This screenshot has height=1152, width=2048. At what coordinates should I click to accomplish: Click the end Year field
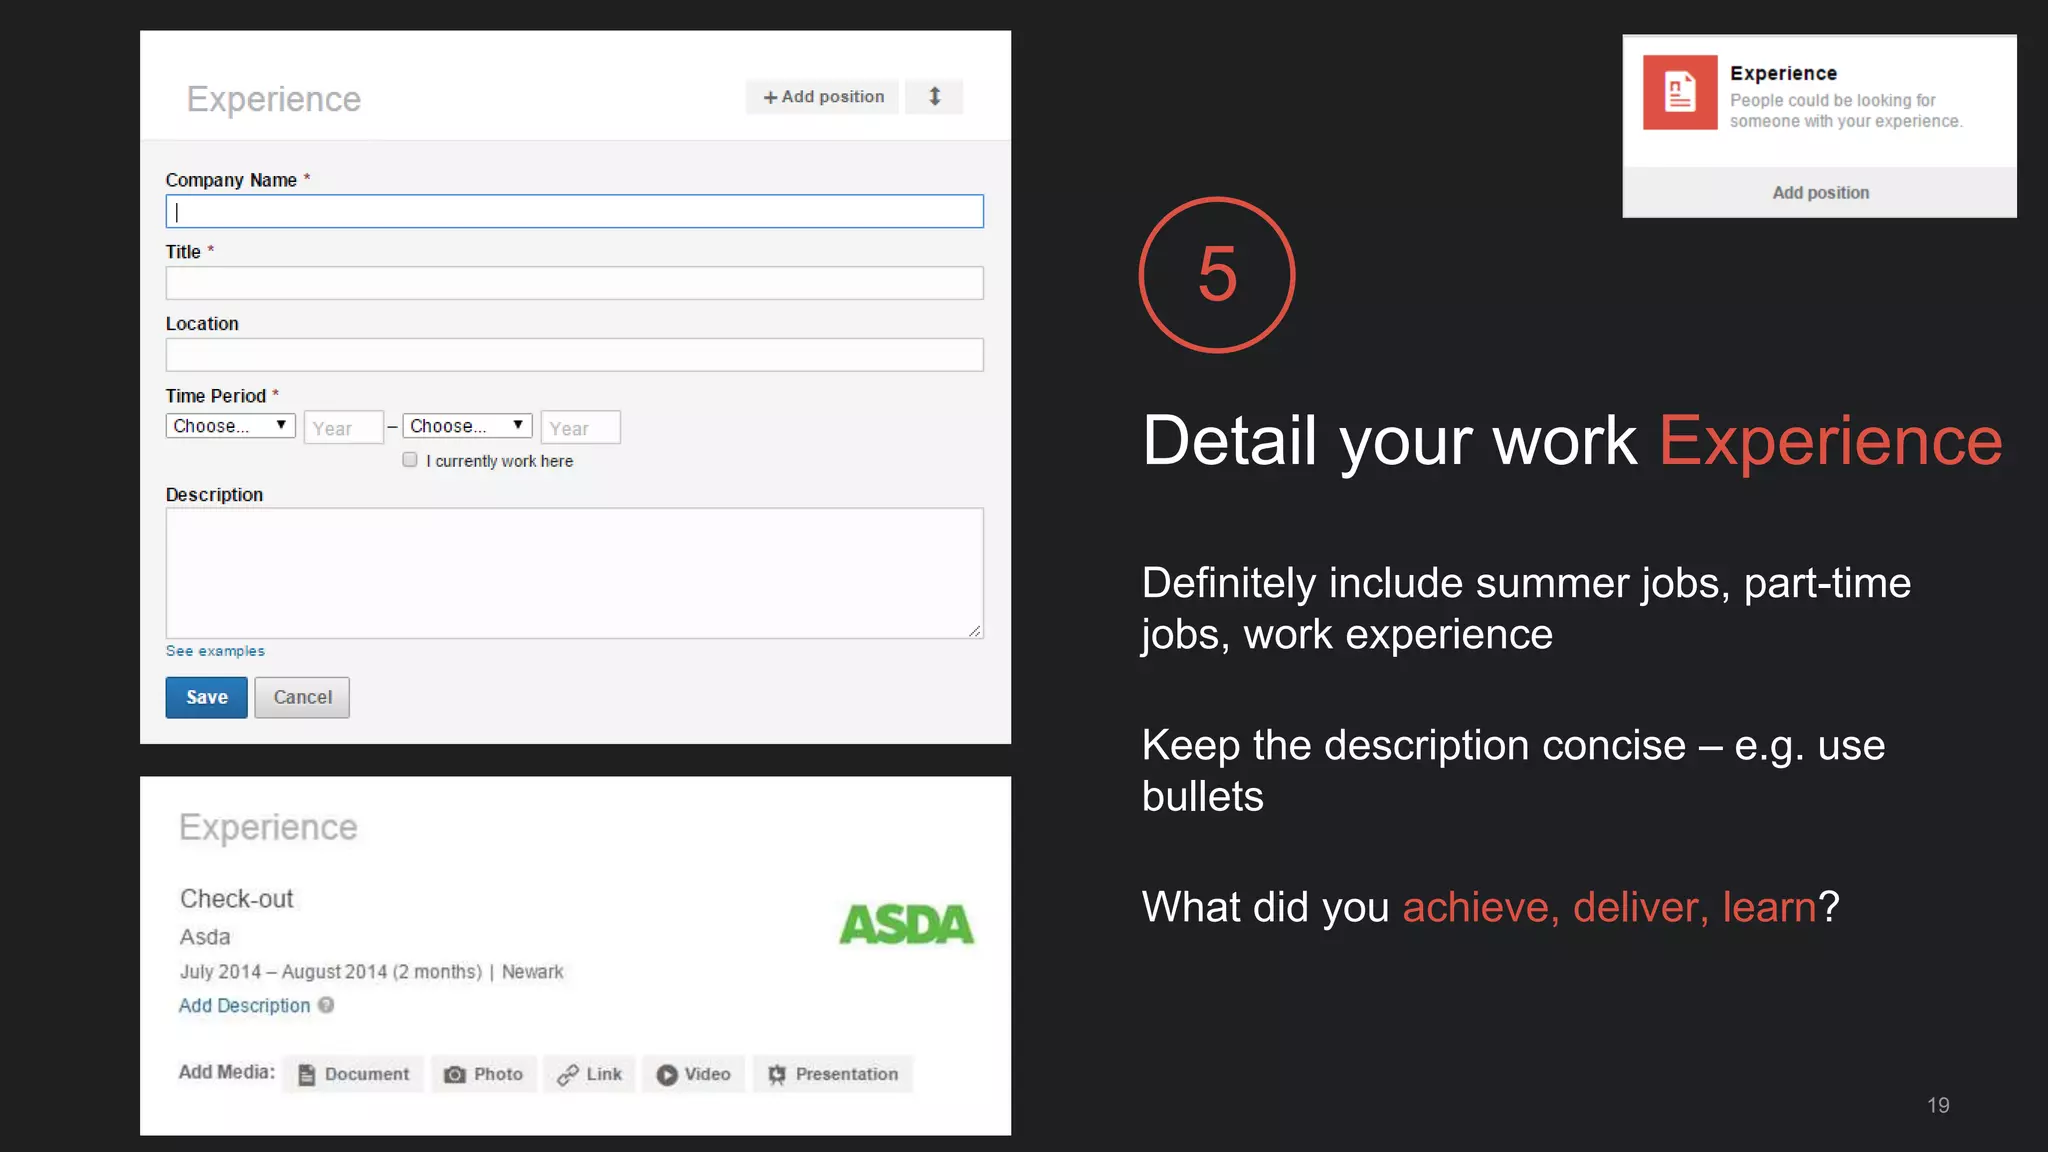point(580,428)
